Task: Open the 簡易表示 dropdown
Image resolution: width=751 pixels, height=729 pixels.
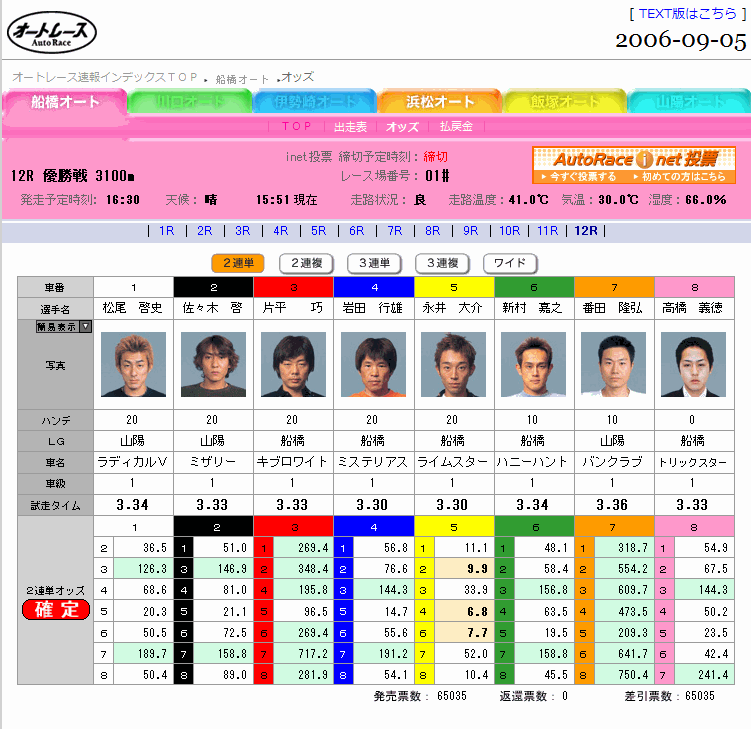Action: [x=64, y=327]
